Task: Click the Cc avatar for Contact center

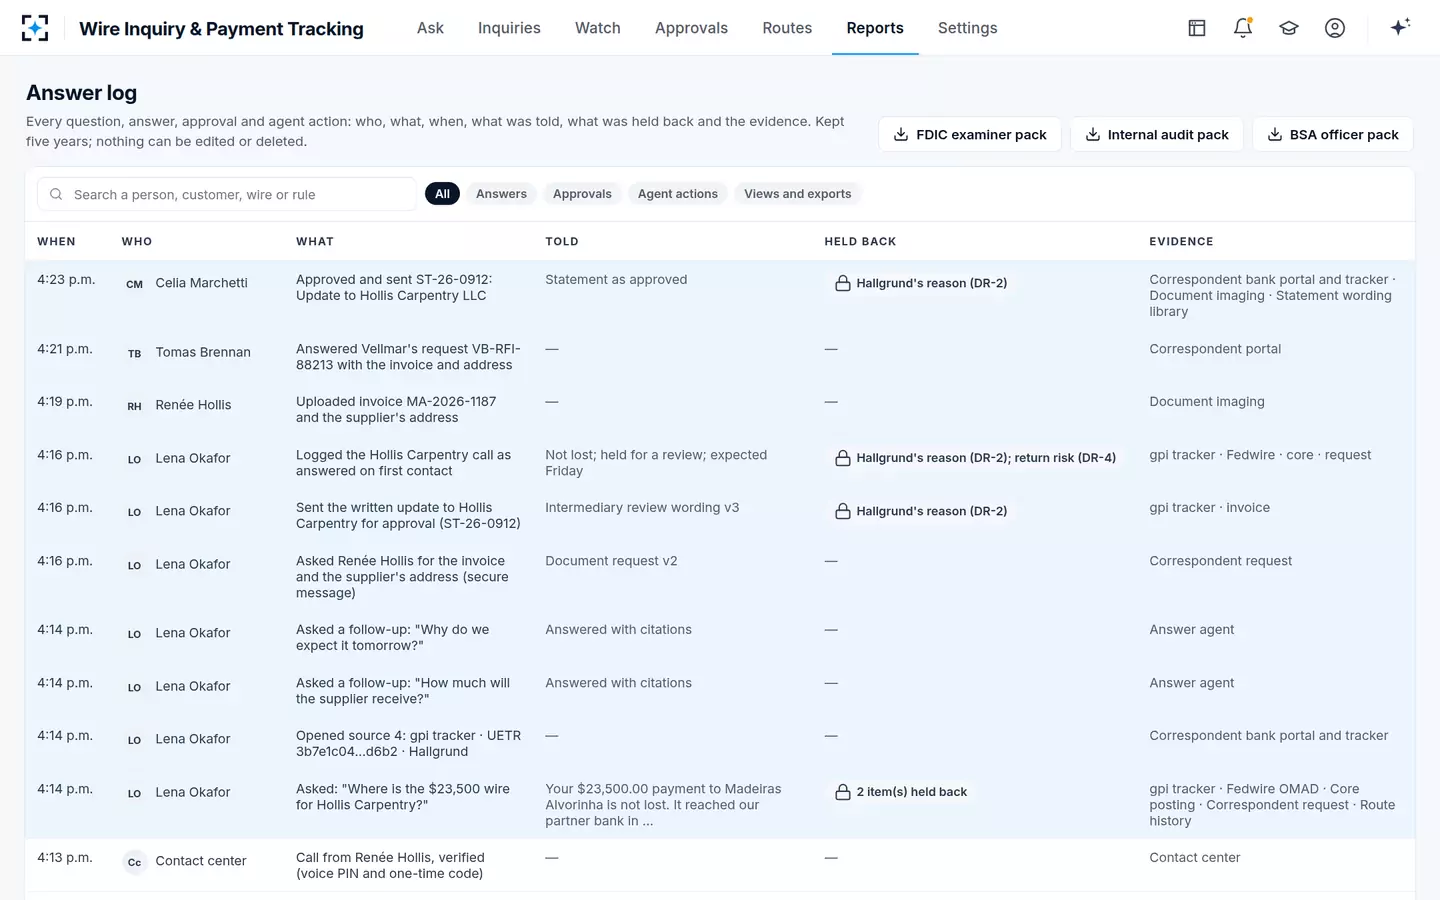Action: click(x=134, y=862)
